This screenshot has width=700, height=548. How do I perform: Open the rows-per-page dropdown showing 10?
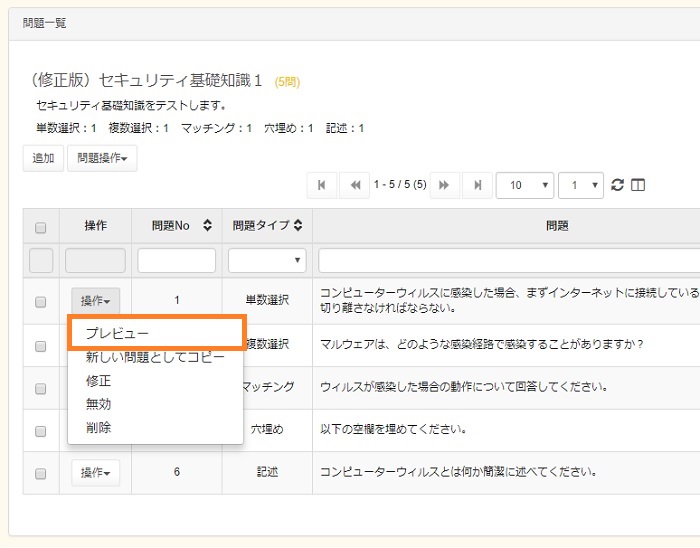(x=525, y=185)
